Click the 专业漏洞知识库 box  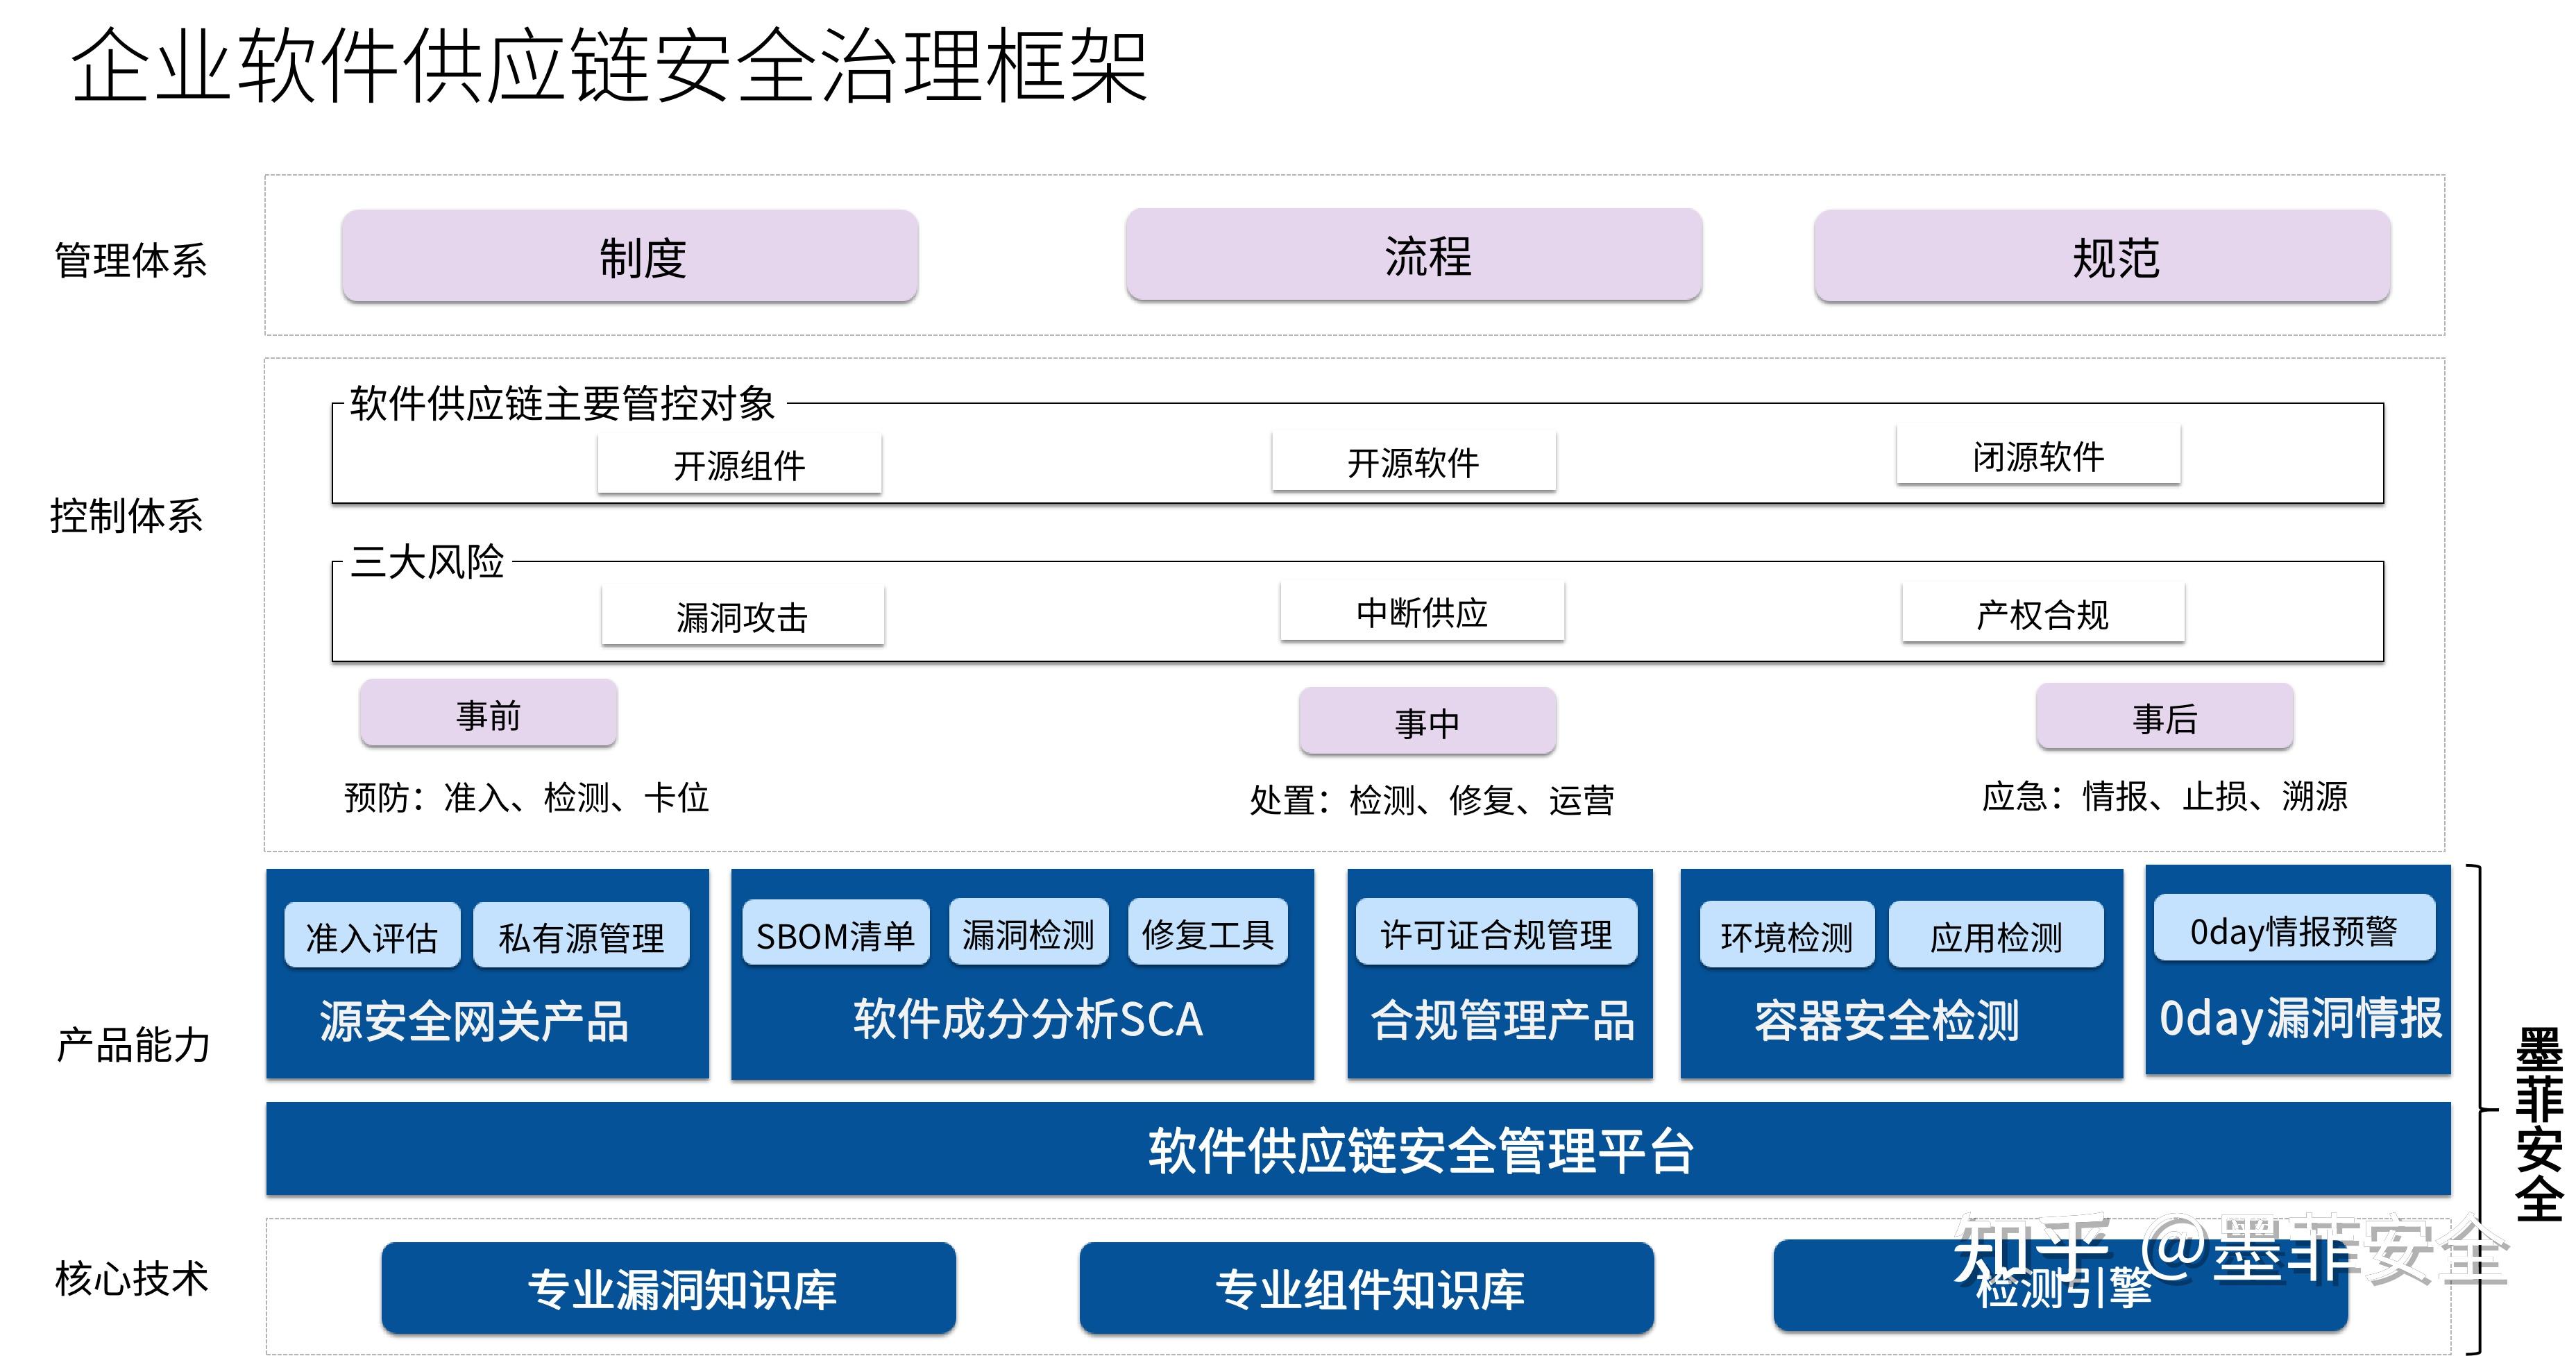(668, 1288)
